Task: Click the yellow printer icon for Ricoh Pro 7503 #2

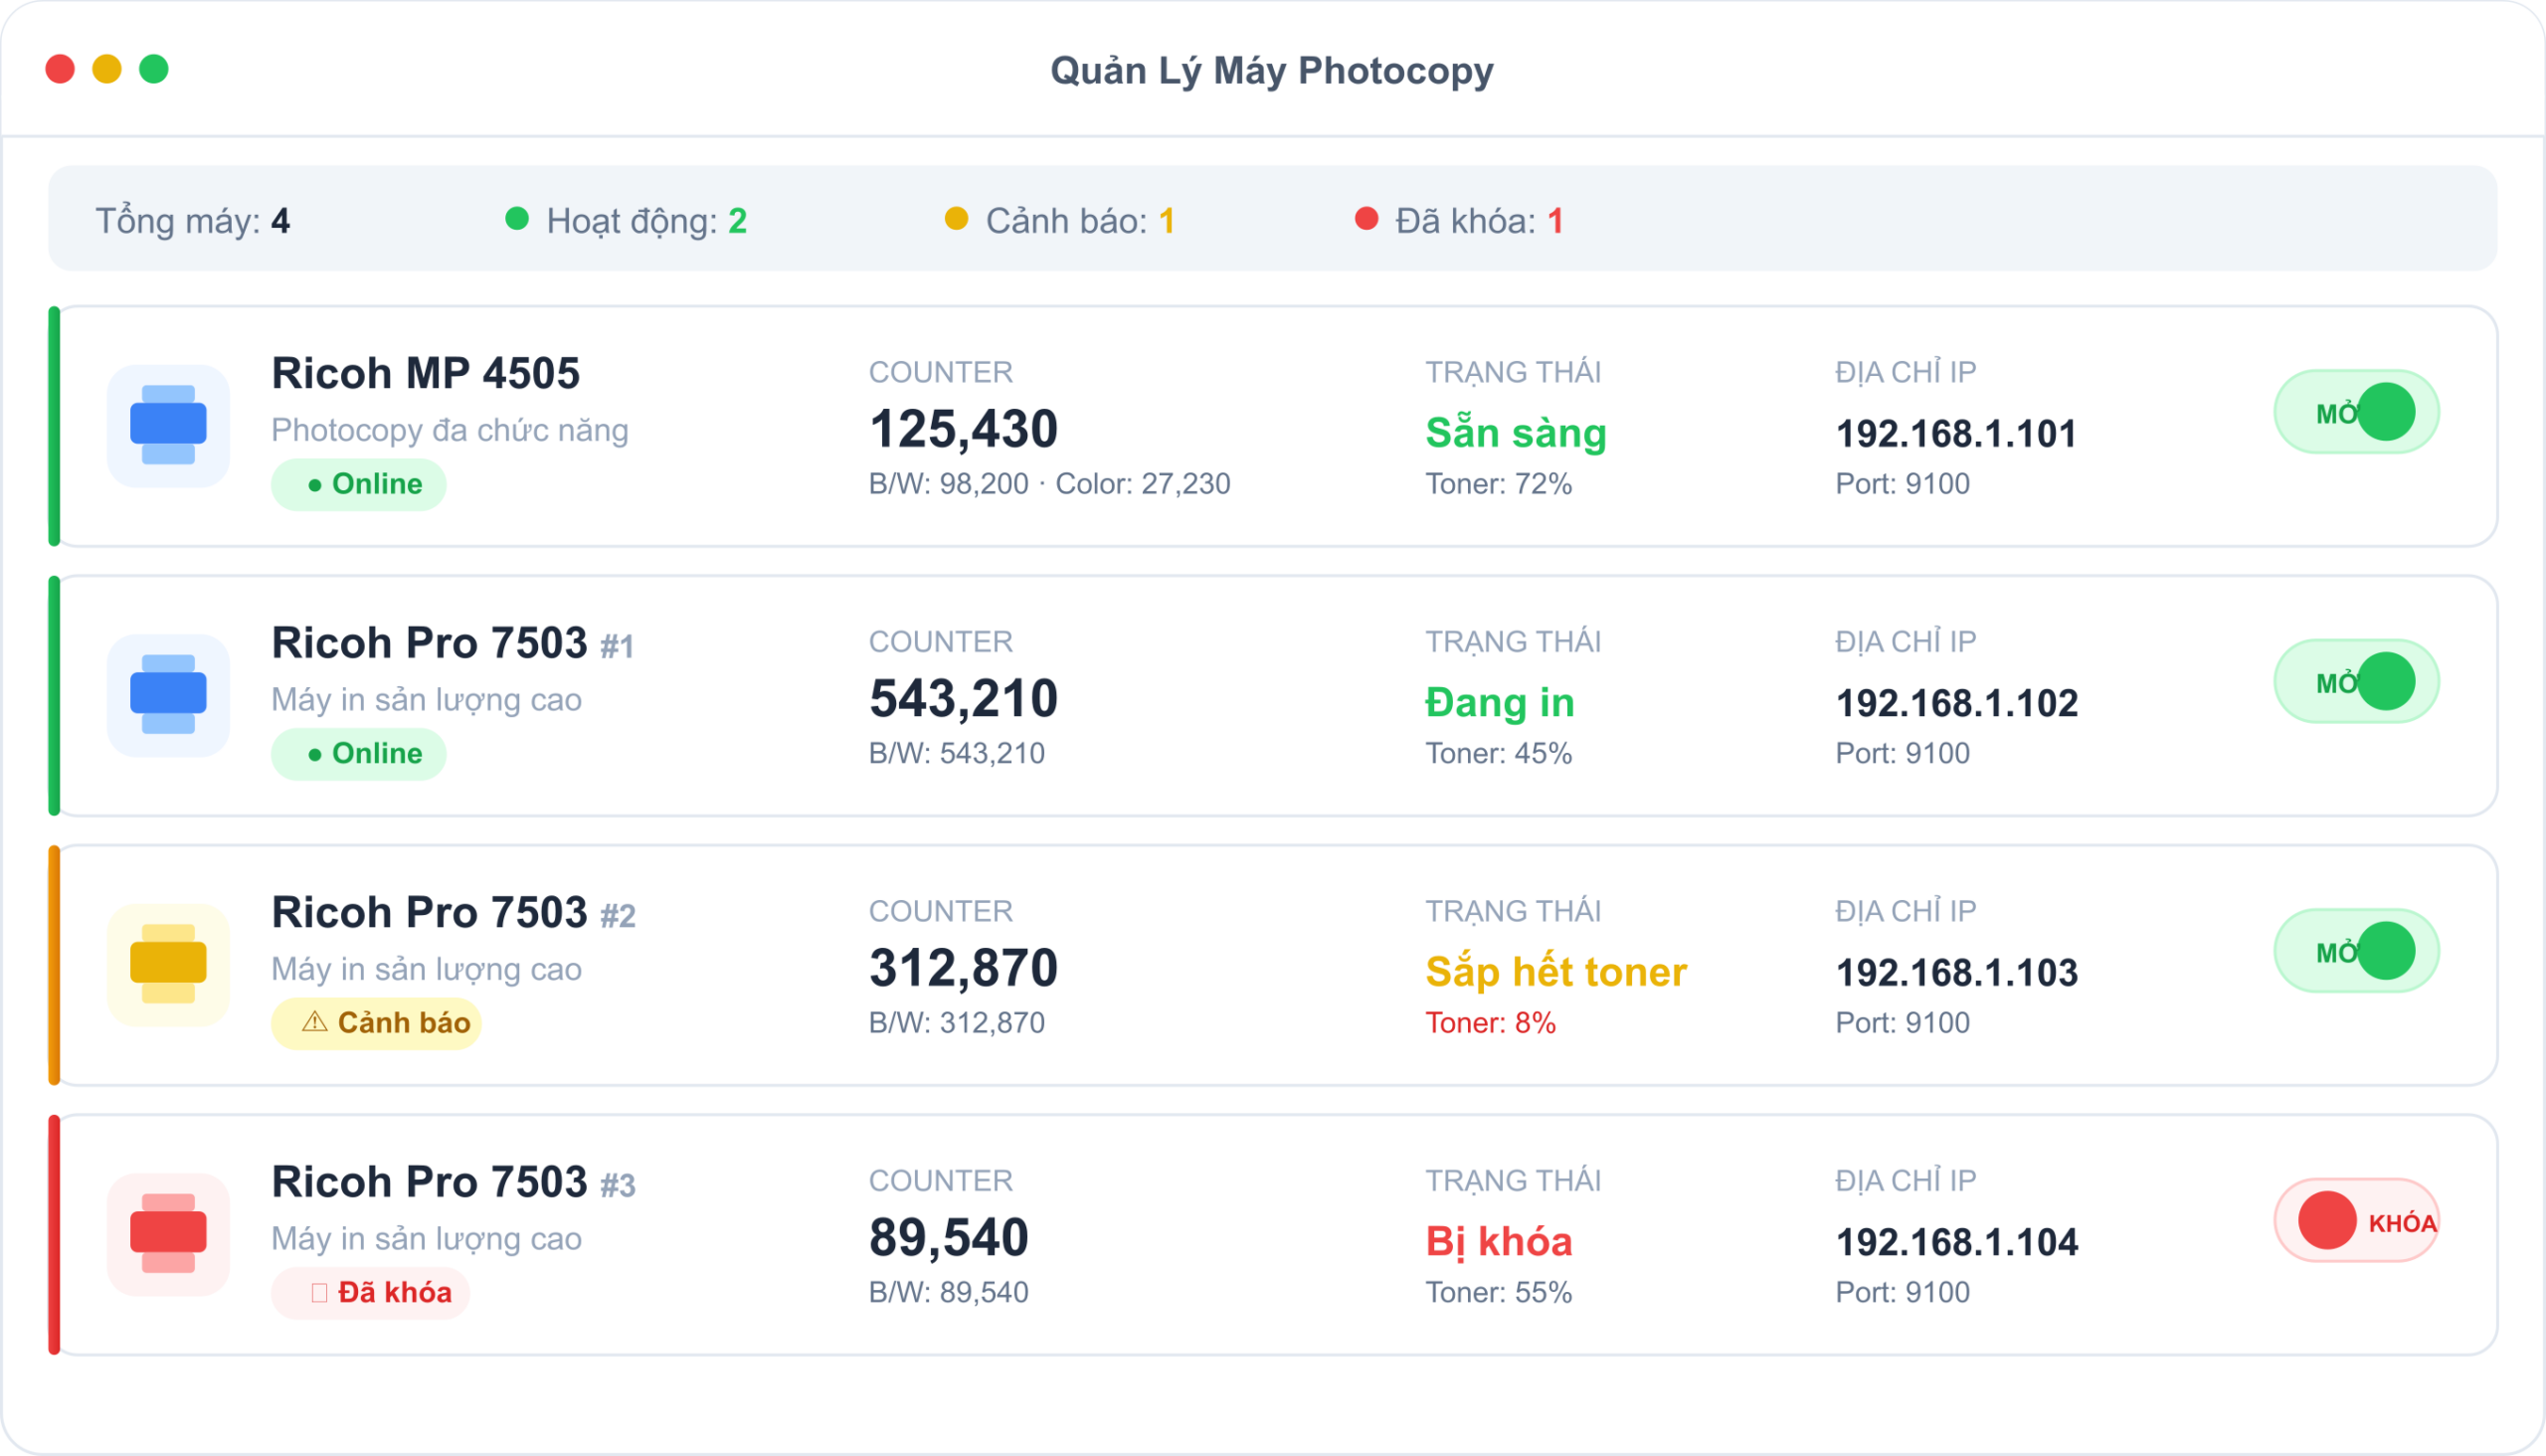Action: [168, 964]
